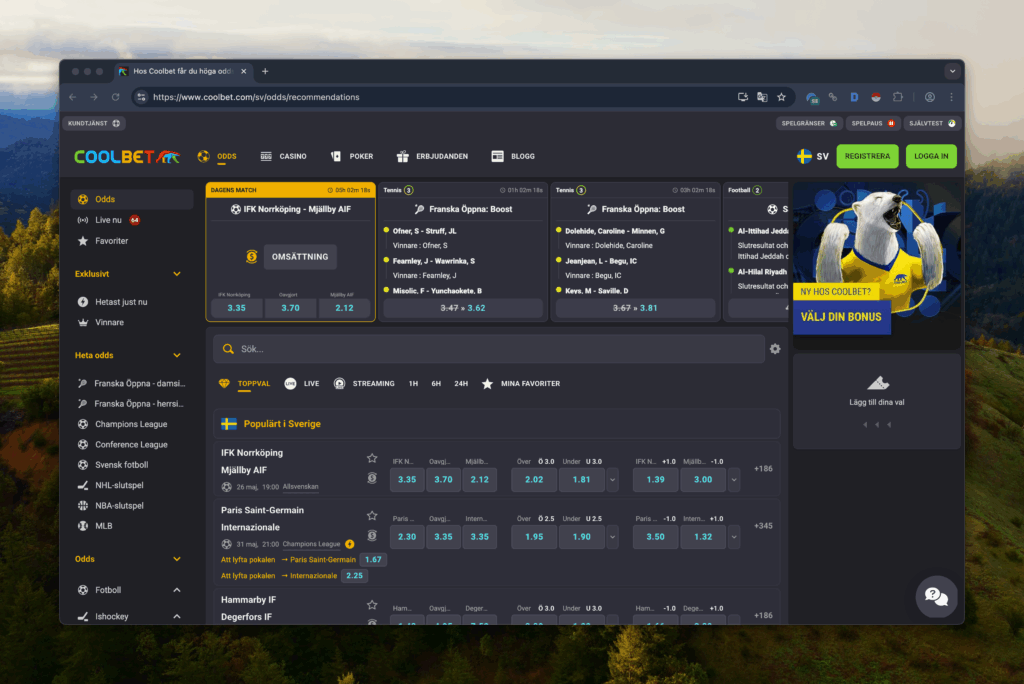Click the Sök search field

coord(489,349)
